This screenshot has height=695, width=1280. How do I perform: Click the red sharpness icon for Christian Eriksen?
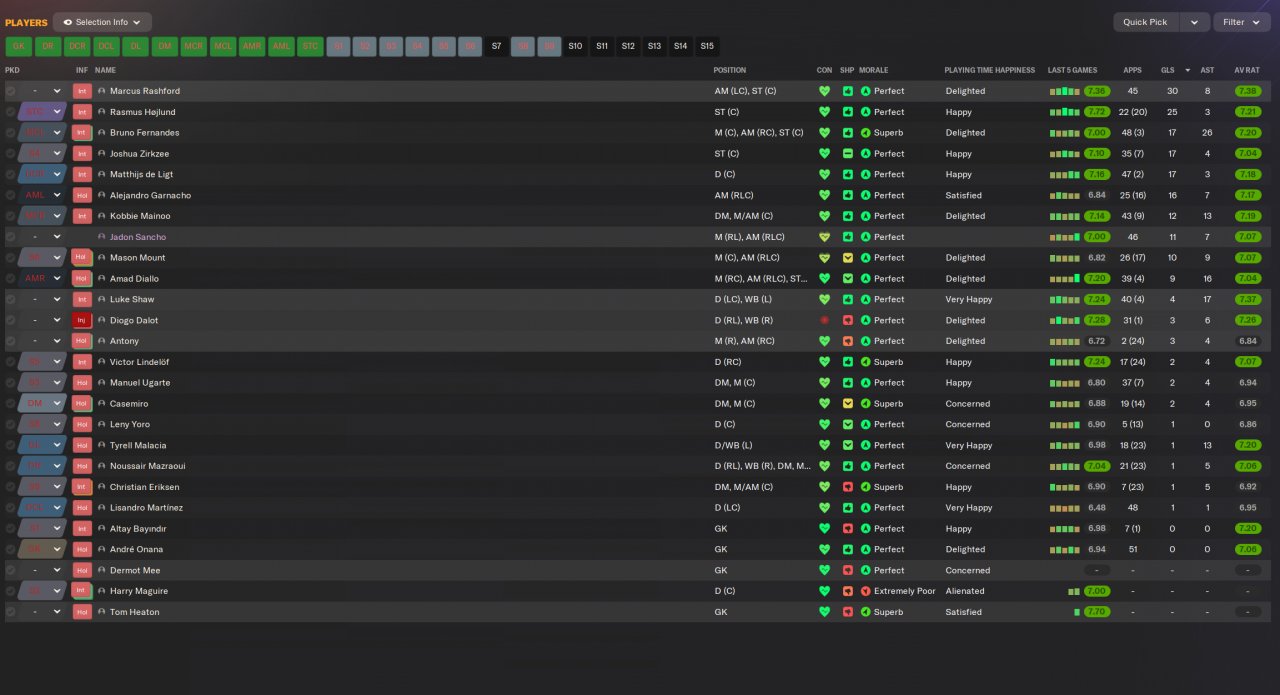point(847,487)
